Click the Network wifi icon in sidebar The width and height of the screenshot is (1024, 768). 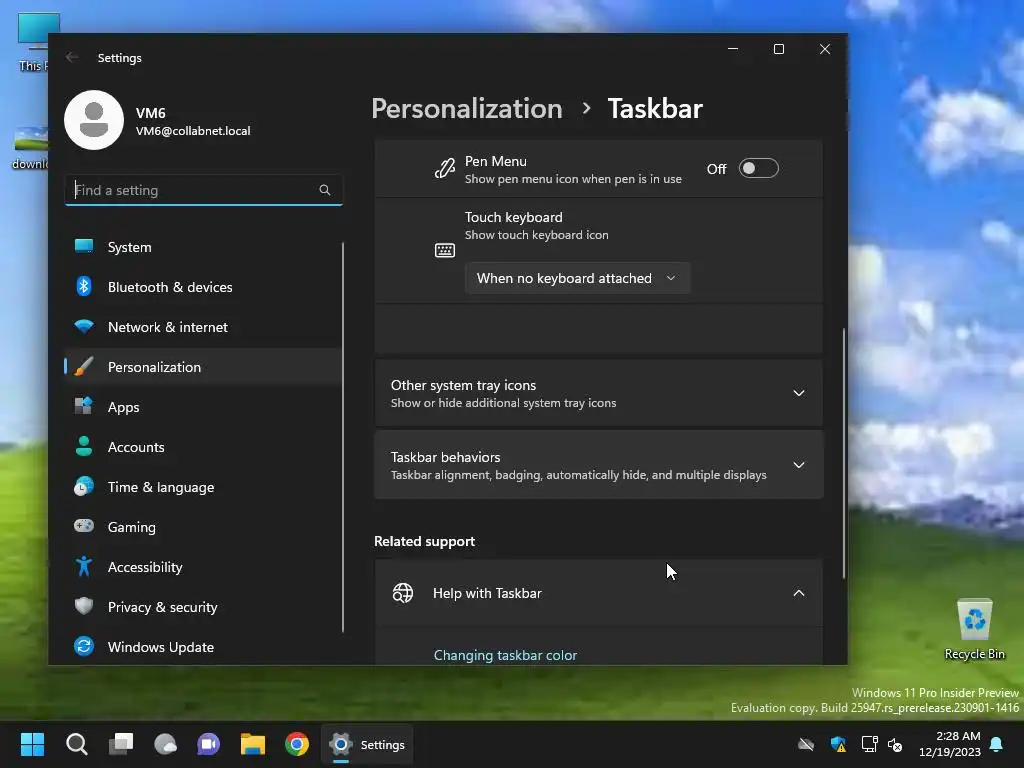coord(84,326)
